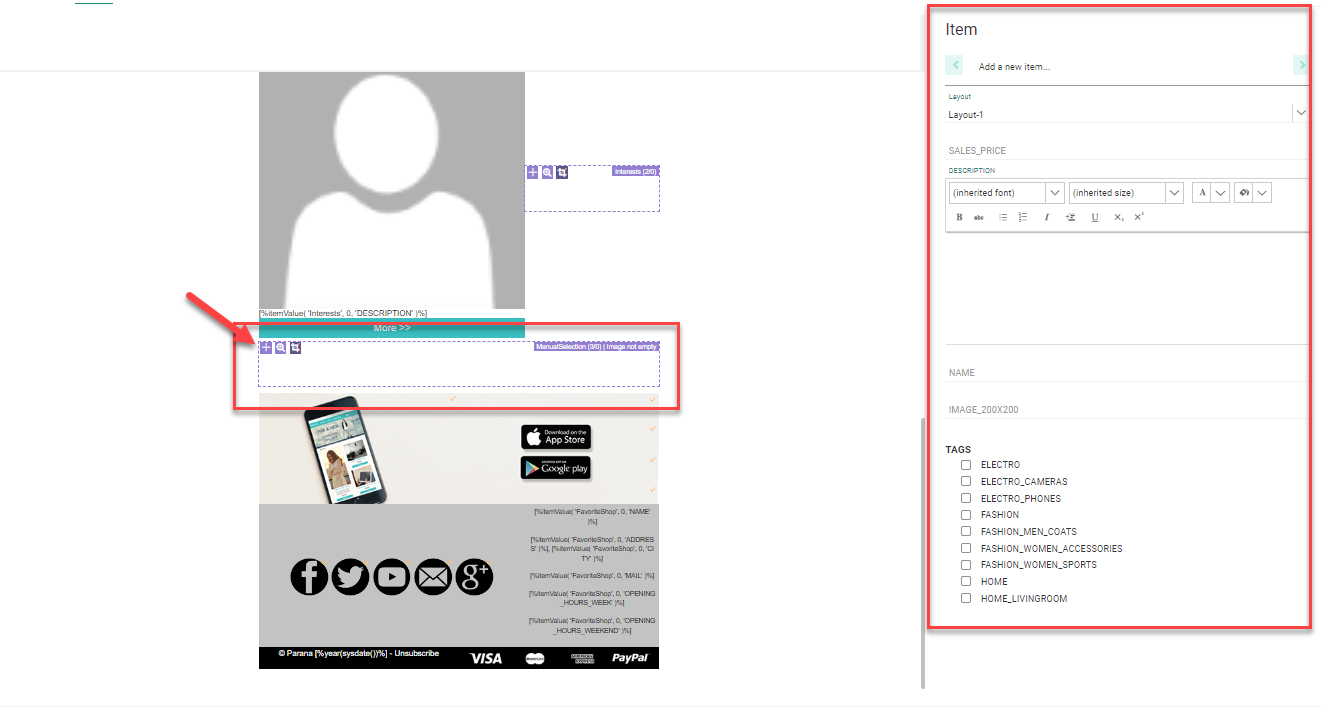Click Facebook icon in footer
This screenshot has height=709, width=1321.
click(309, 577)
